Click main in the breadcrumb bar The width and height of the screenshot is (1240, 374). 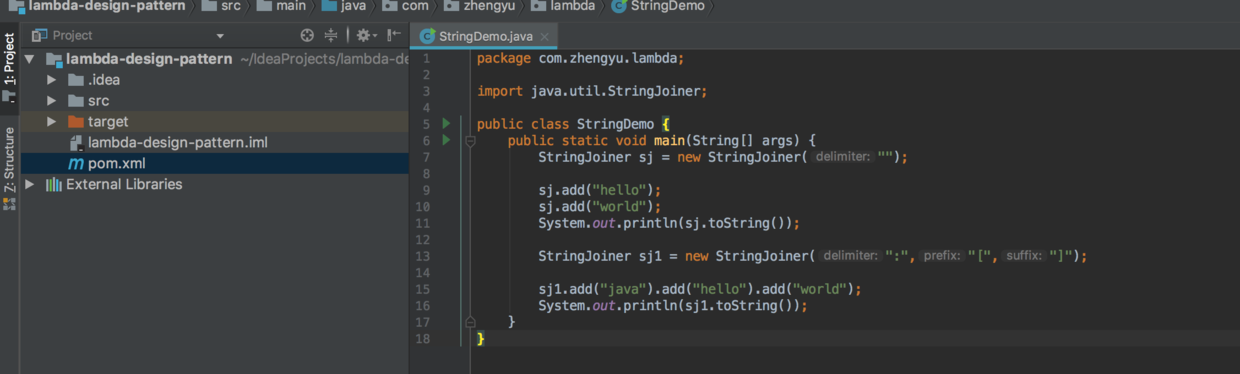pos(282,6)
